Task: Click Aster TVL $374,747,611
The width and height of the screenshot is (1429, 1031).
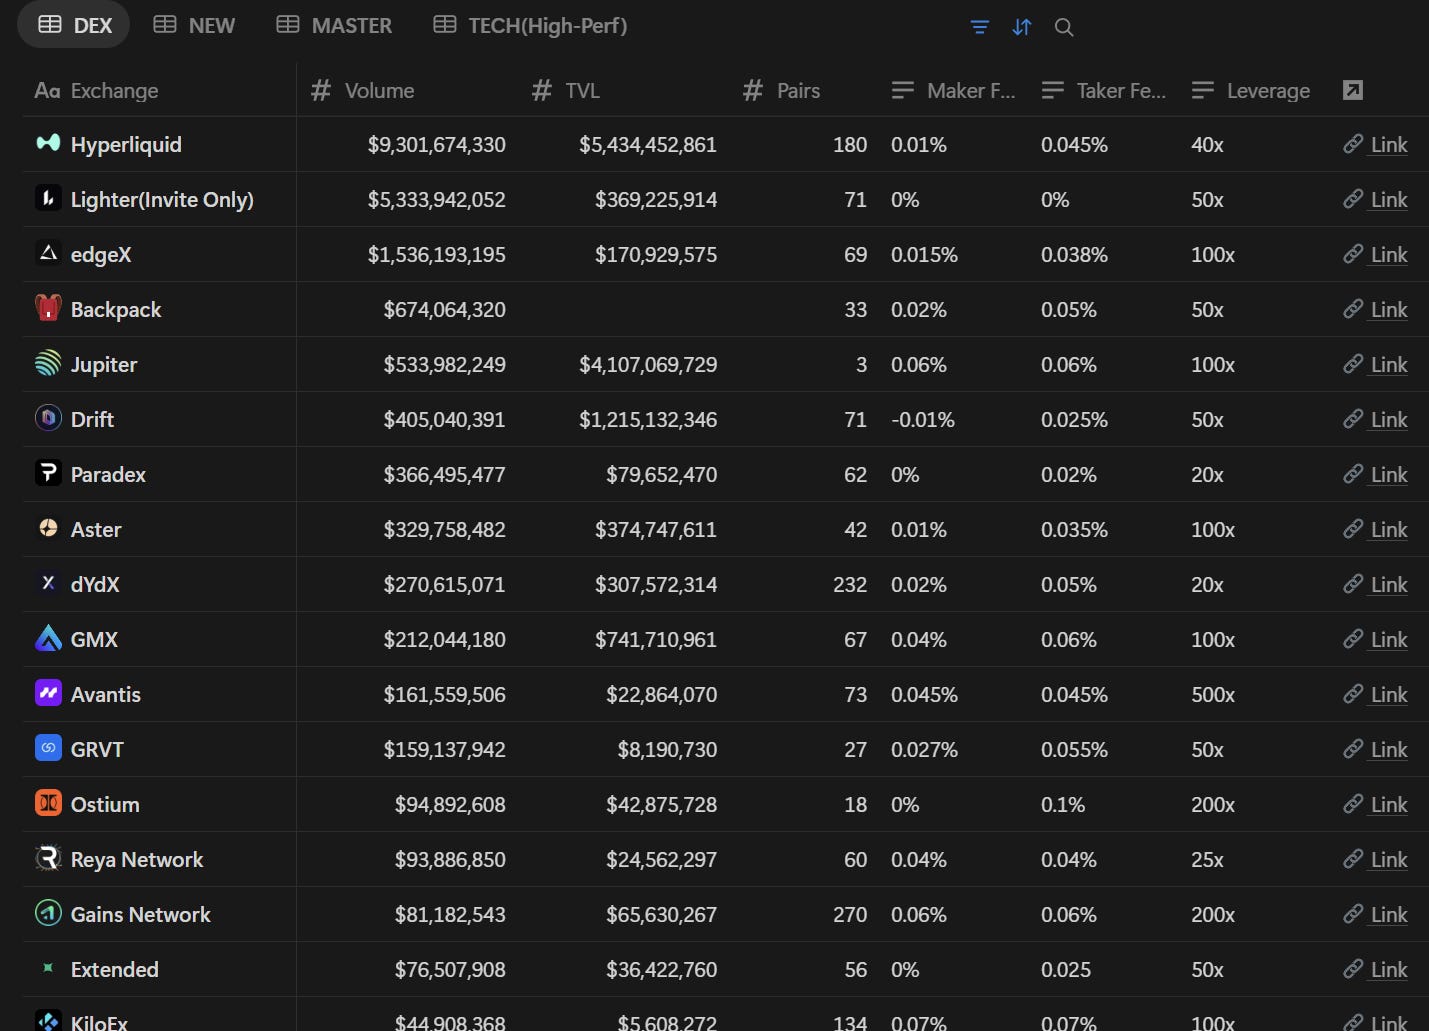Action: (656, 529)
